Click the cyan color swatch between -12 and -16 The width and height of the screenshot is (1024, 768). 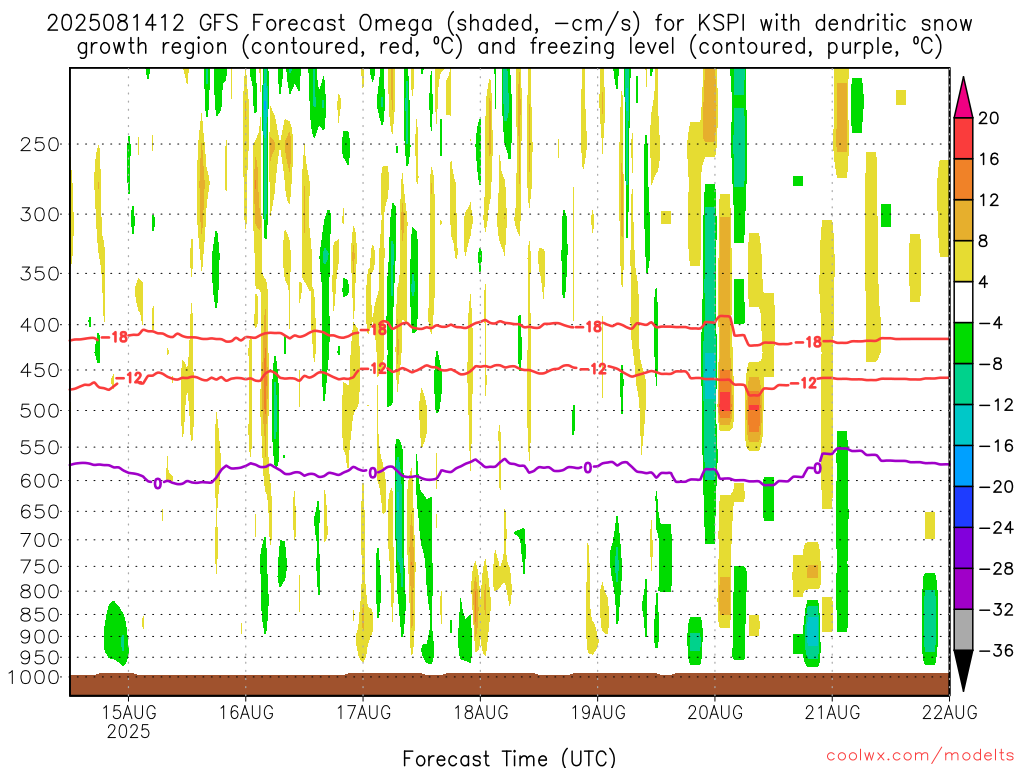tap(963, 425)
